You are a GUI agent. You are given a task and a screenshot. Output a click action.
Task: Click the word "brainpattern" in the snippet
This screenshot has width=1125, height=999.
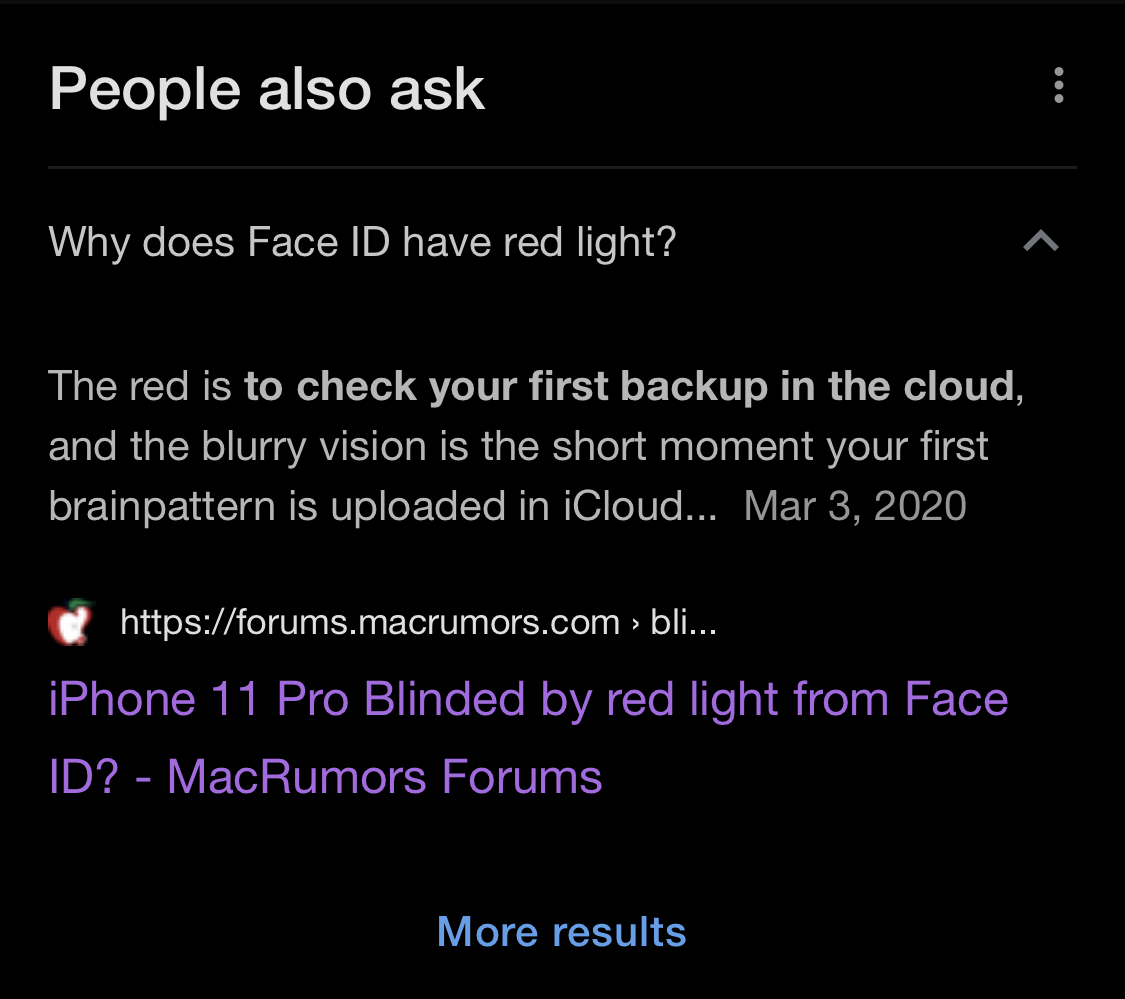coord(160,506)
